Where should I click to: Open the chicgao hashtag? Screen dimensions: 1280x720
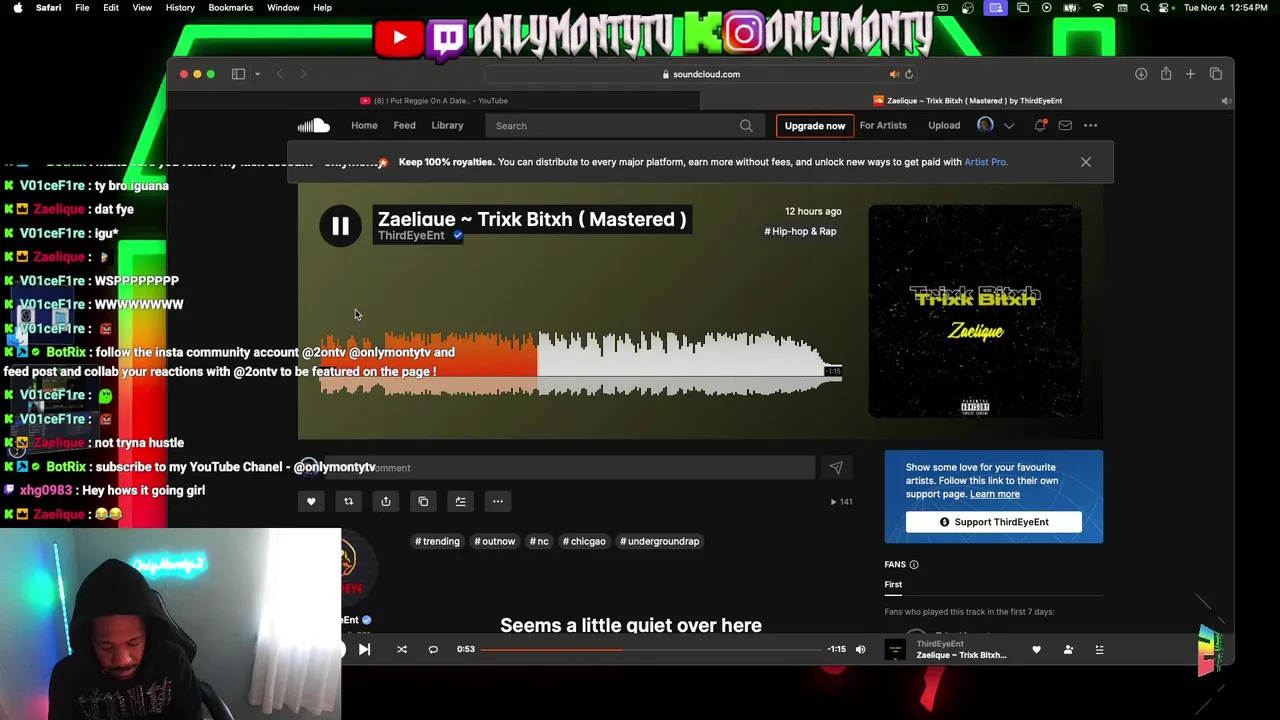(584, 541)
